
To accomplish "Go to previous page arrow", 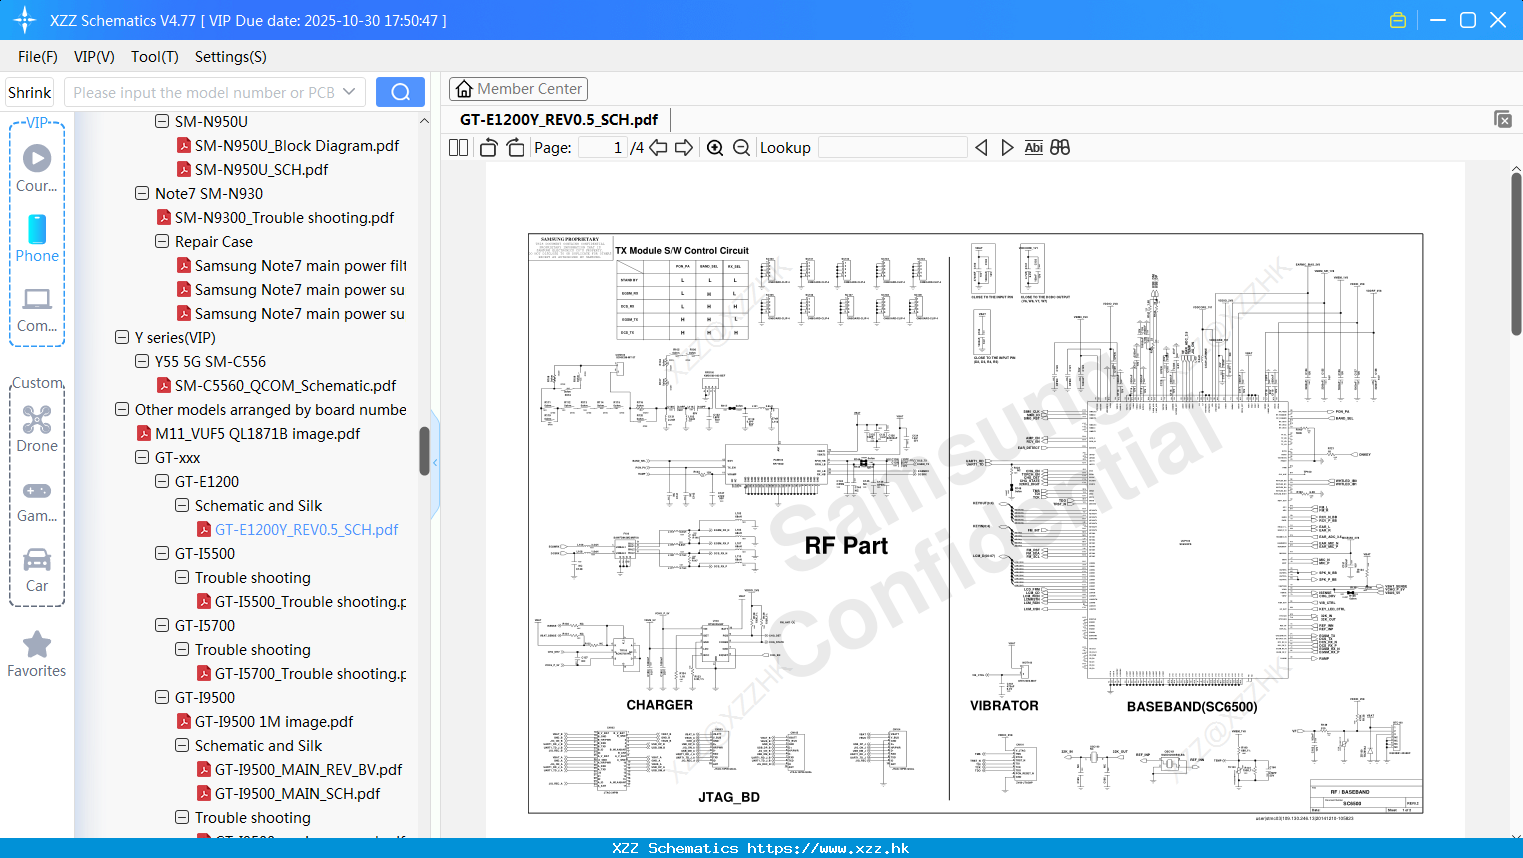I will click(x=658, y=148).
